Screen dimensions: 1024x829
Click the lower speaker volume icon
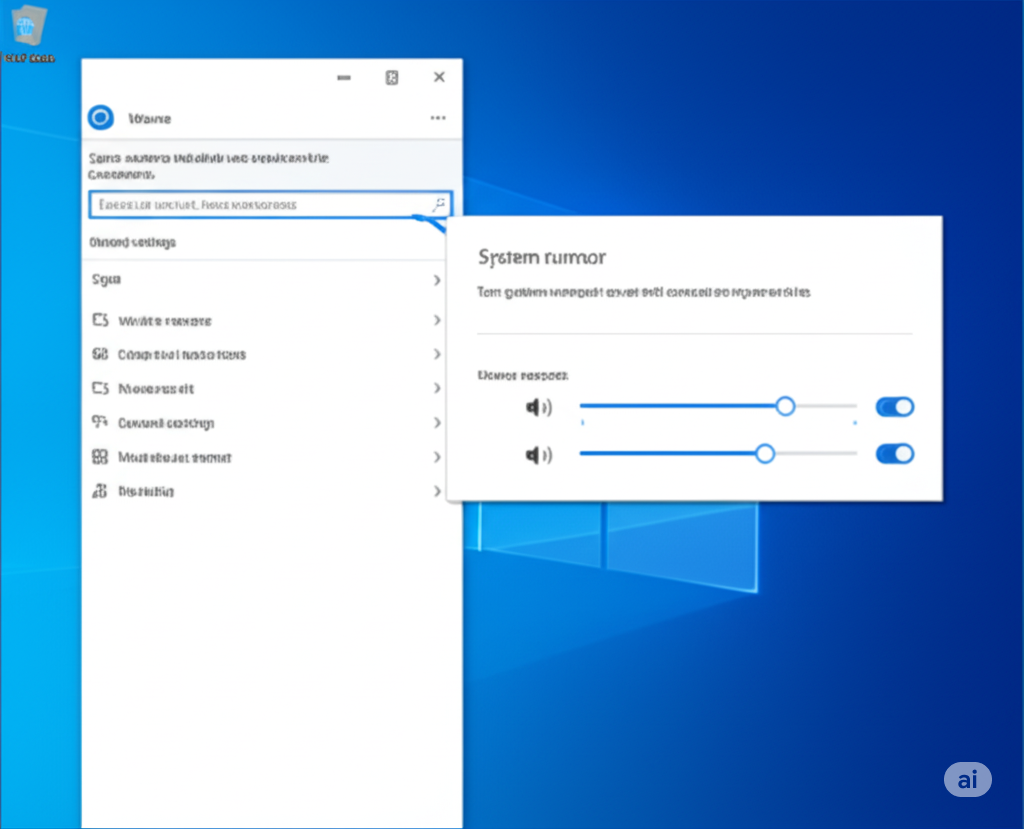[539, 454]
